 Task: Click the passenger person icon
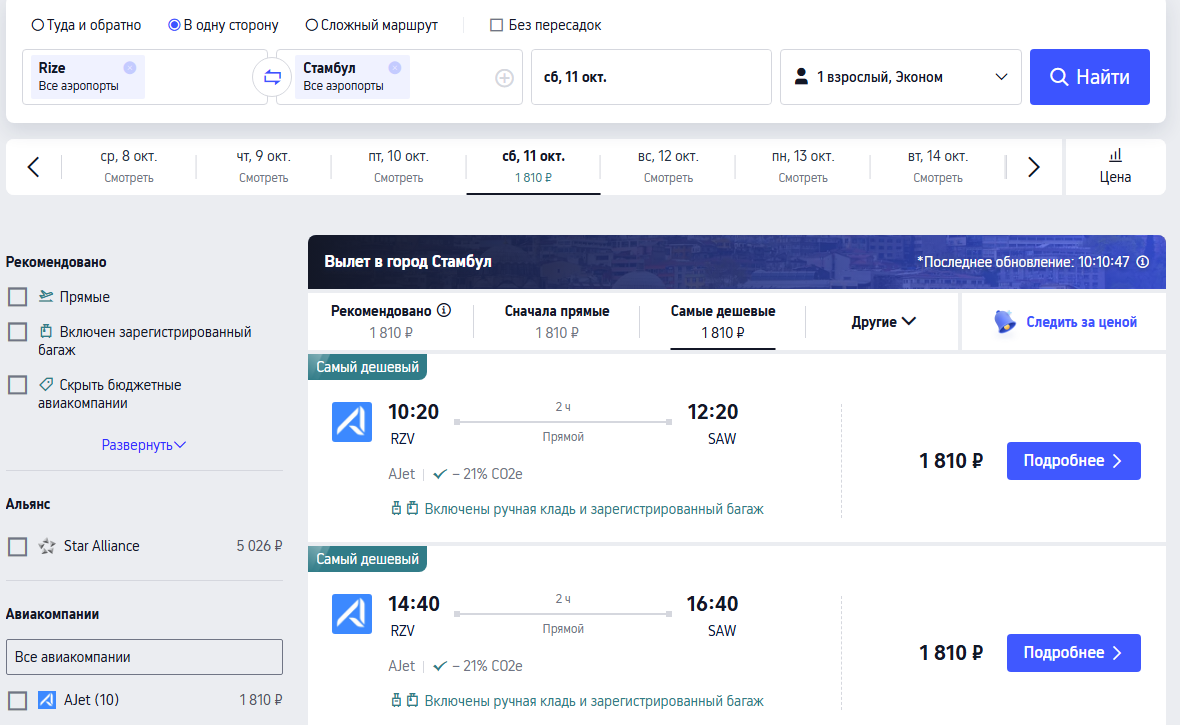[801, 76]
